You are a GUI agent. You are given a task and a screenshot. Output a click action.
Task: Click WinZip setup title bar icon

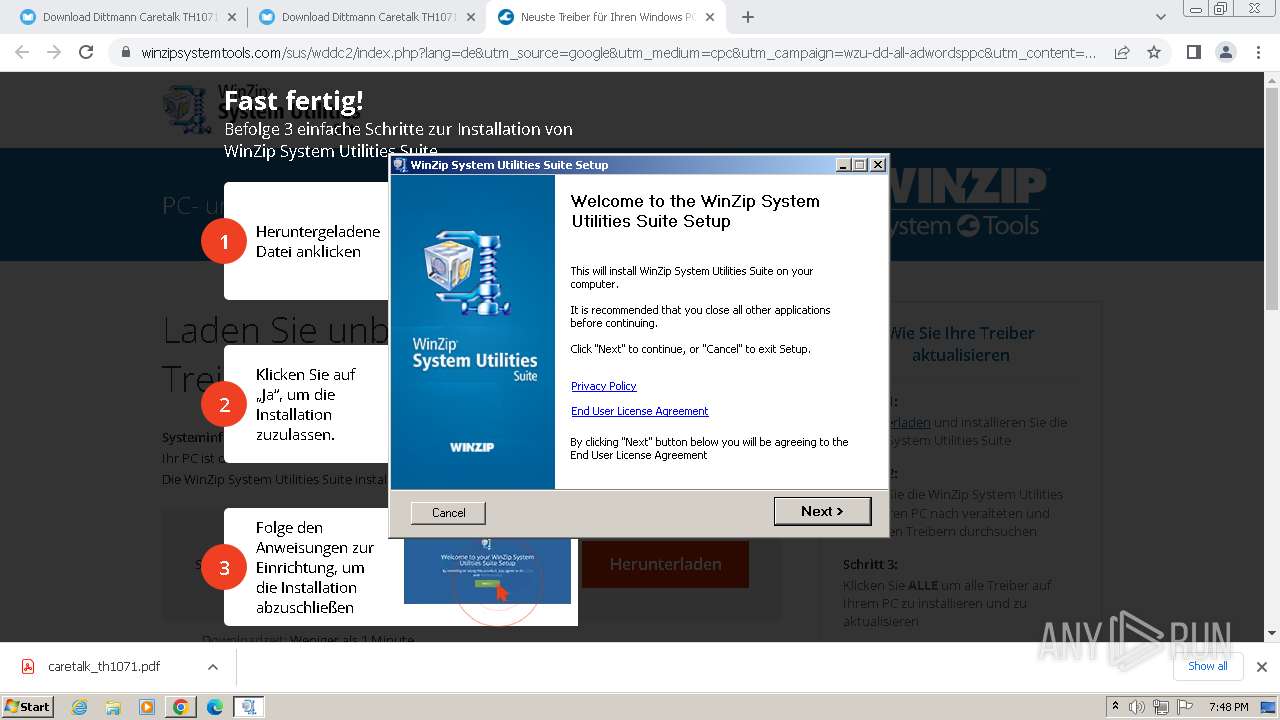click(x=400, y=165)
